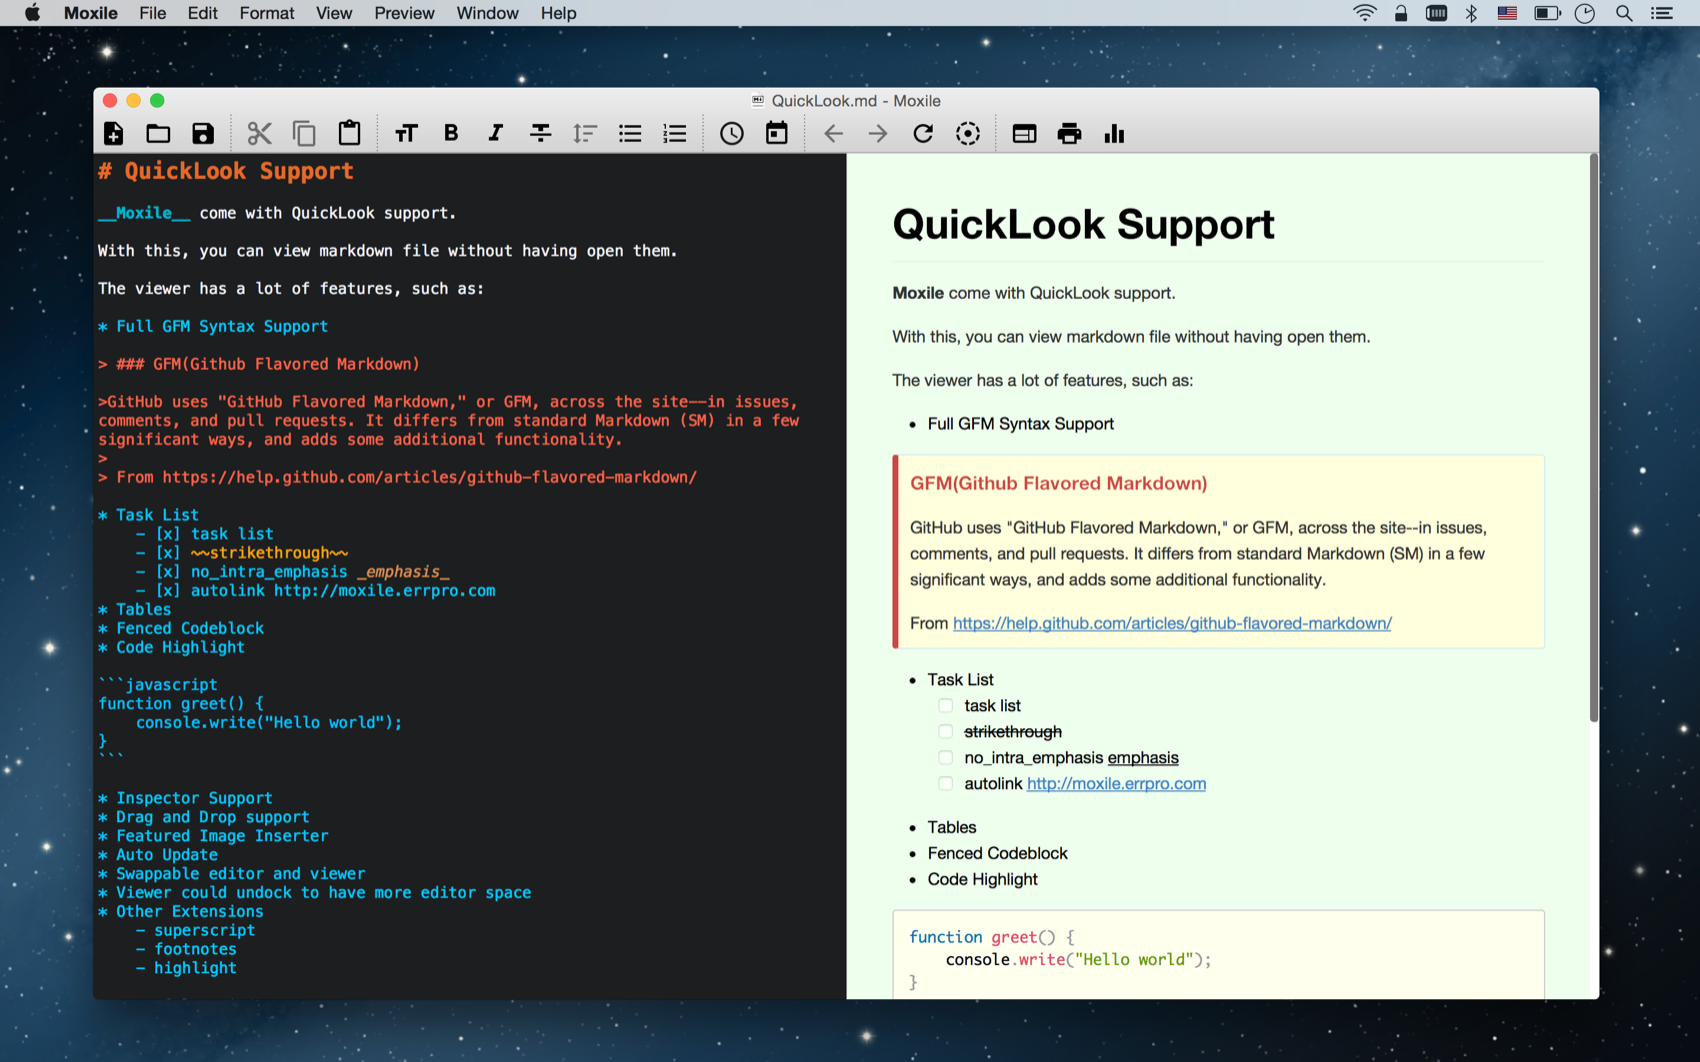Viewport: 1700px width, 1062px height.
Task: Insert current time with clock icon
Action: point(732,133)
